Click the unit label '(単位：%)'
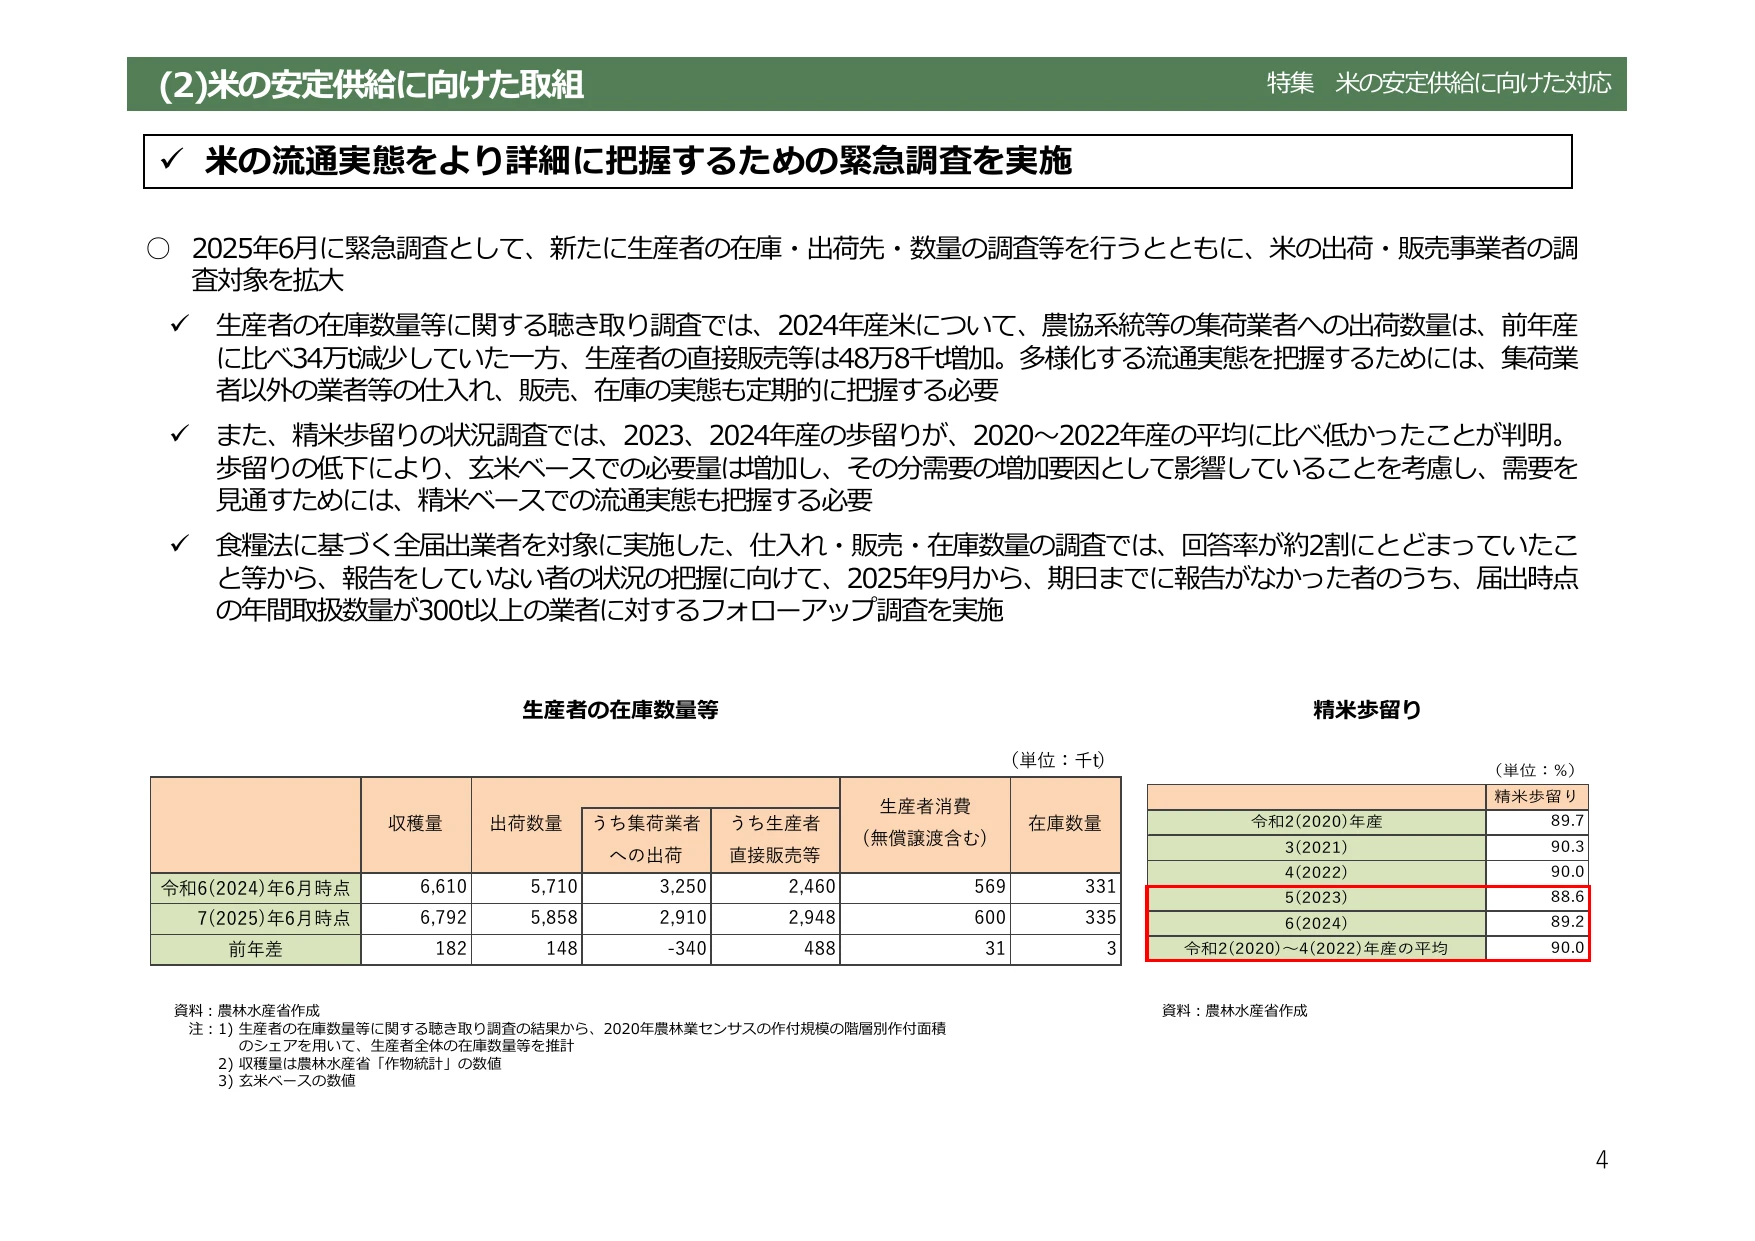Viewport: 1755px width, 1241px height. pos(1535,770)
